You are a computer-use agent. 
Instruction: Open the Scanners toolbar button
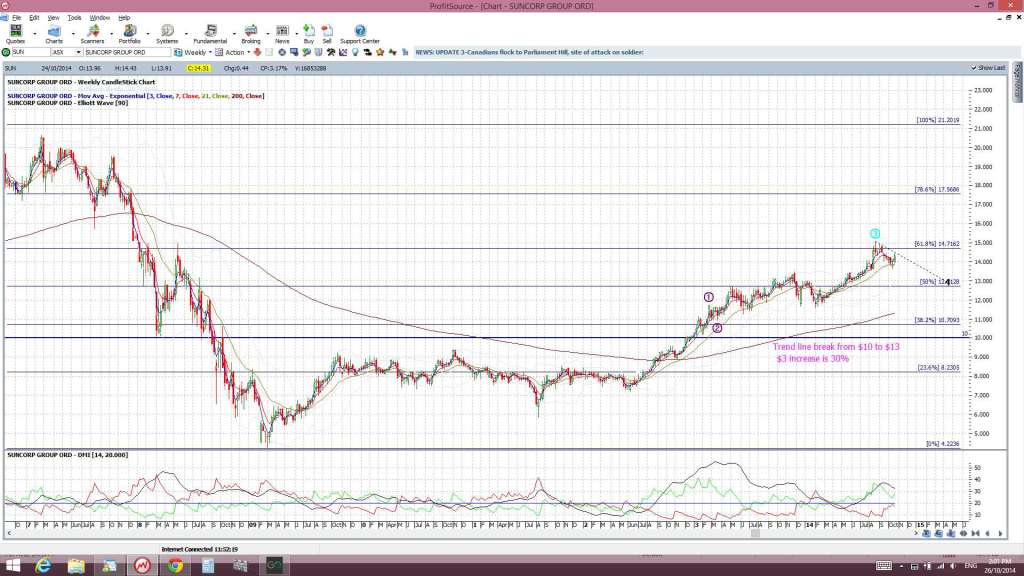coord(93,34)
